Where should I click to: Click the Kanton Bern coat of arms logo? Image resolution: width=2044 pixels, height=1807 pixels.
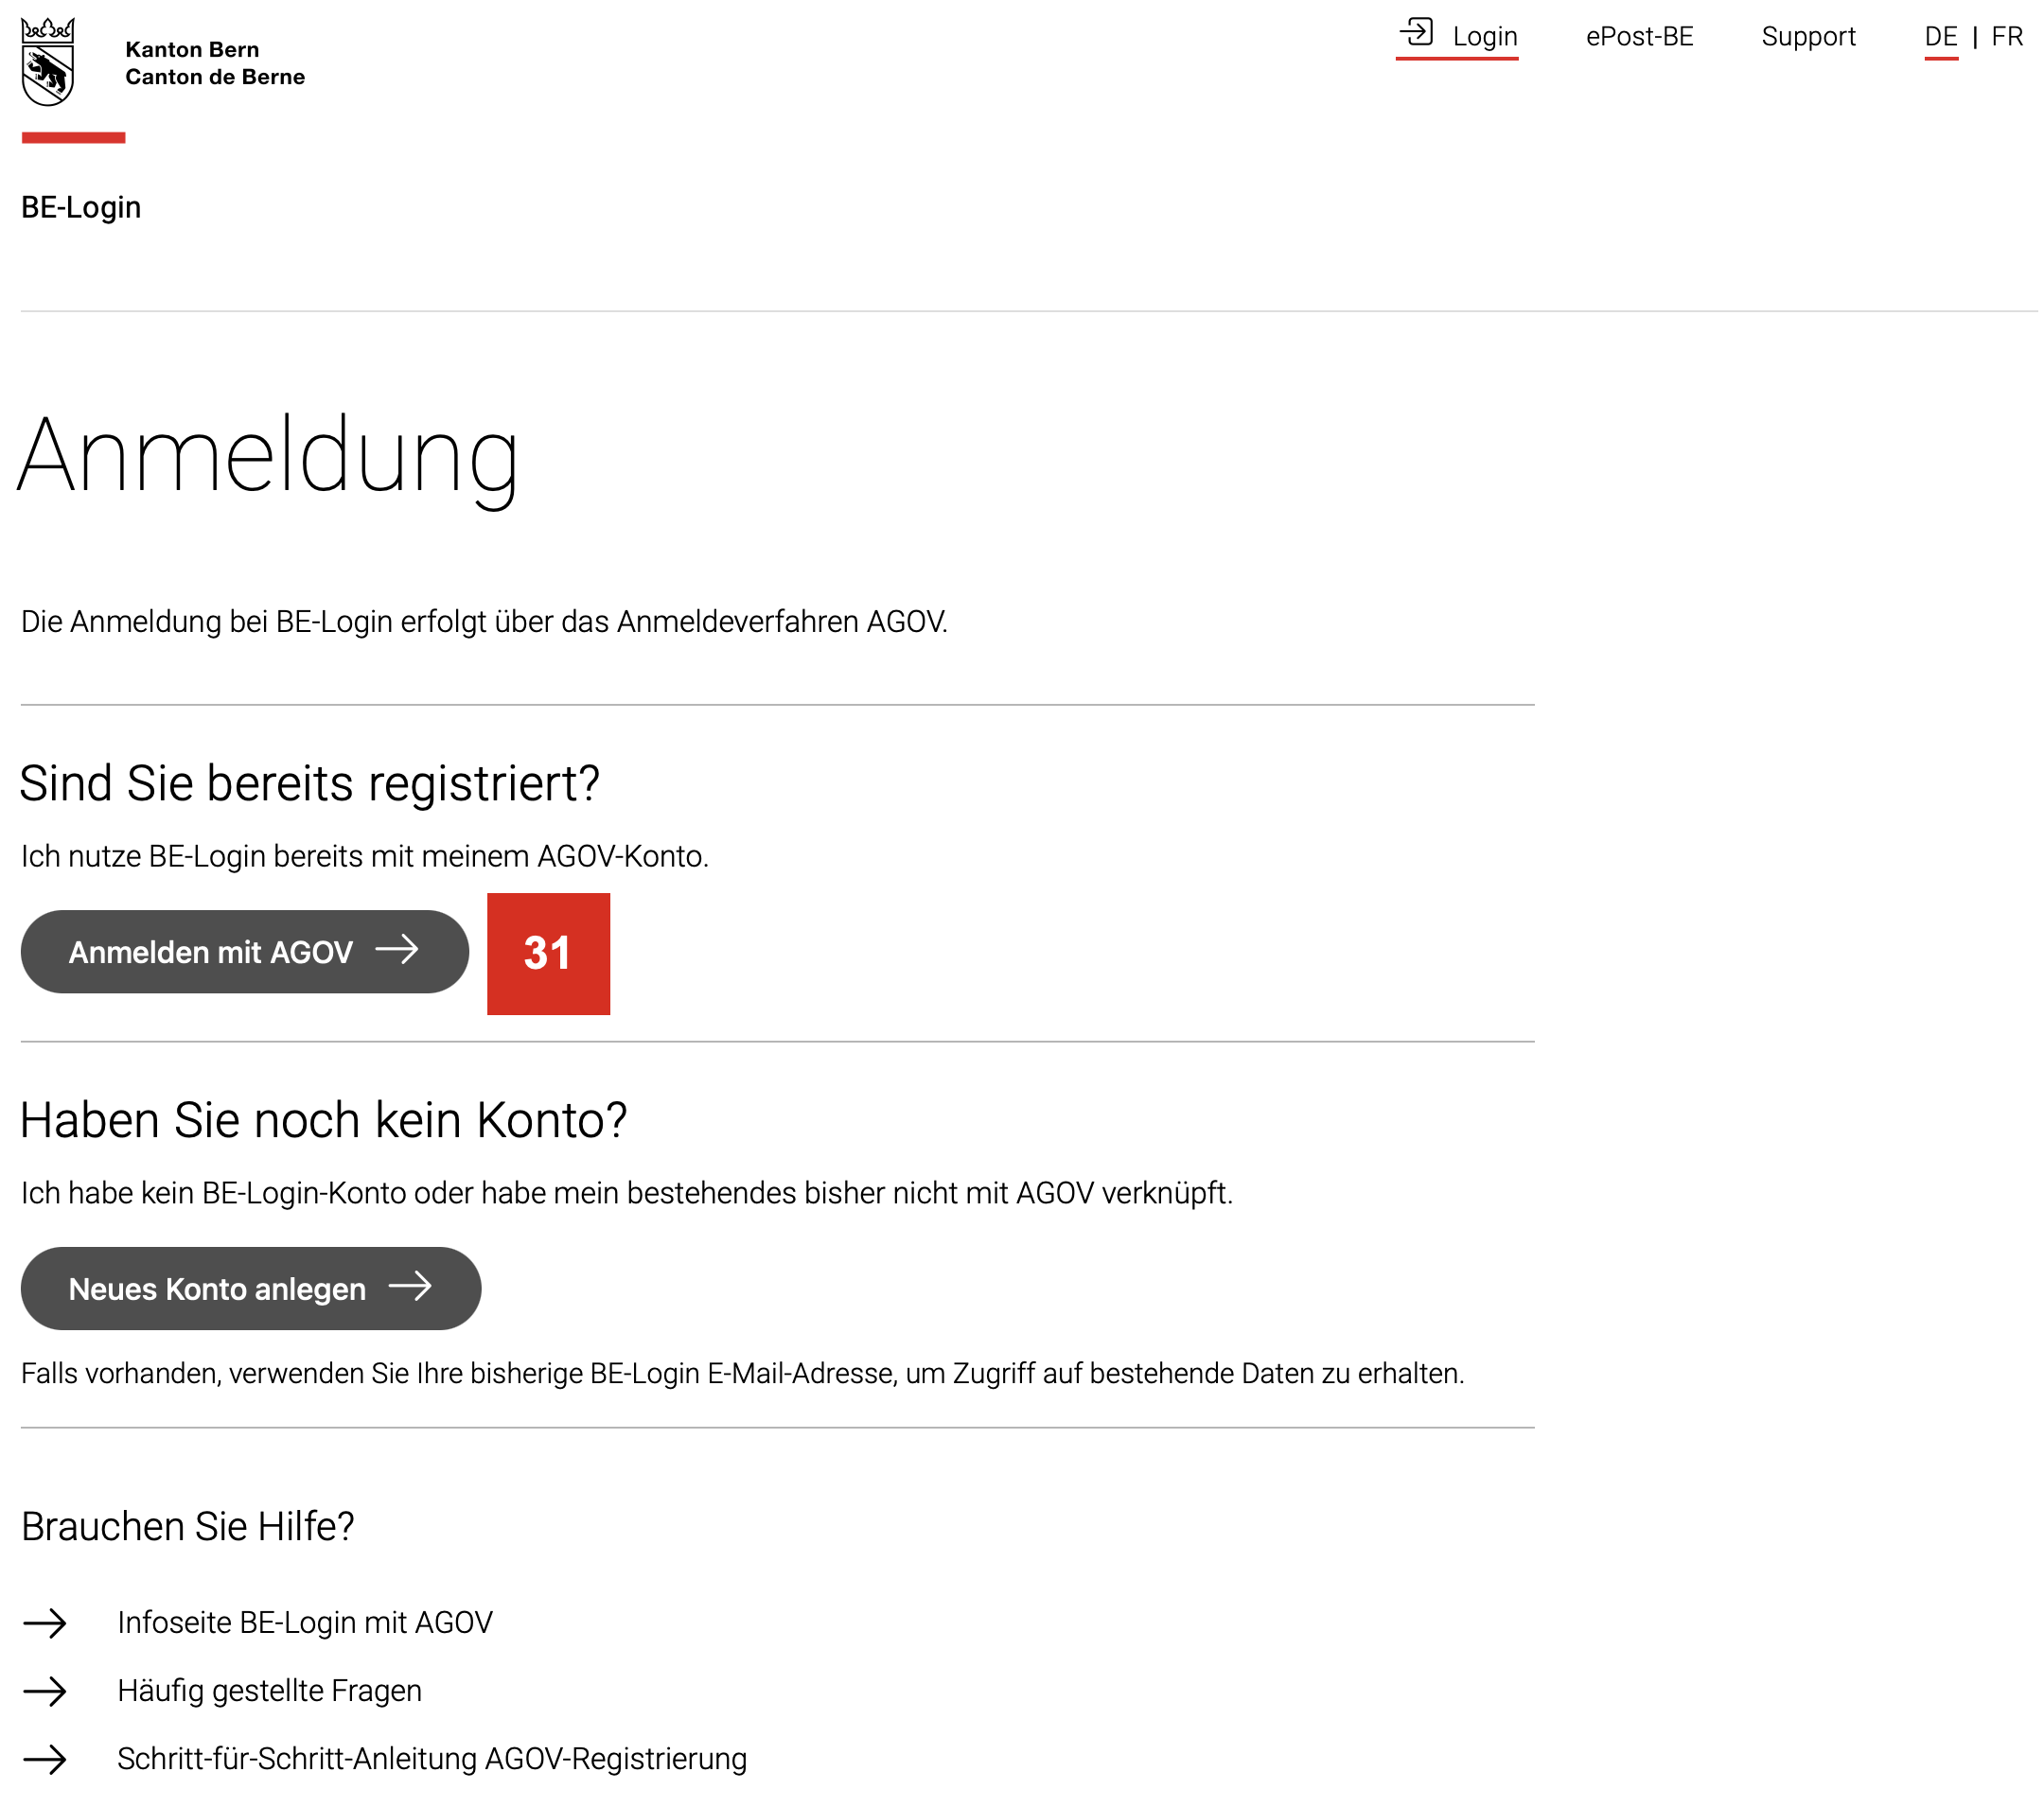pos(48,61)
